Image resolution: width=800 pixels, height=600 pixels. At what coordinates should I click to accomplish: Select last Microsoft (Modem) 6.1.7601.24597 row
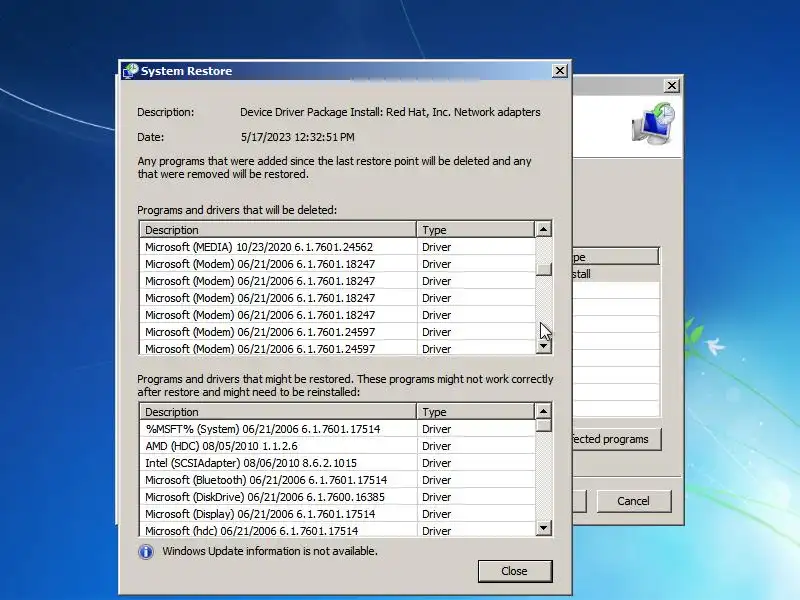[337, 348]
